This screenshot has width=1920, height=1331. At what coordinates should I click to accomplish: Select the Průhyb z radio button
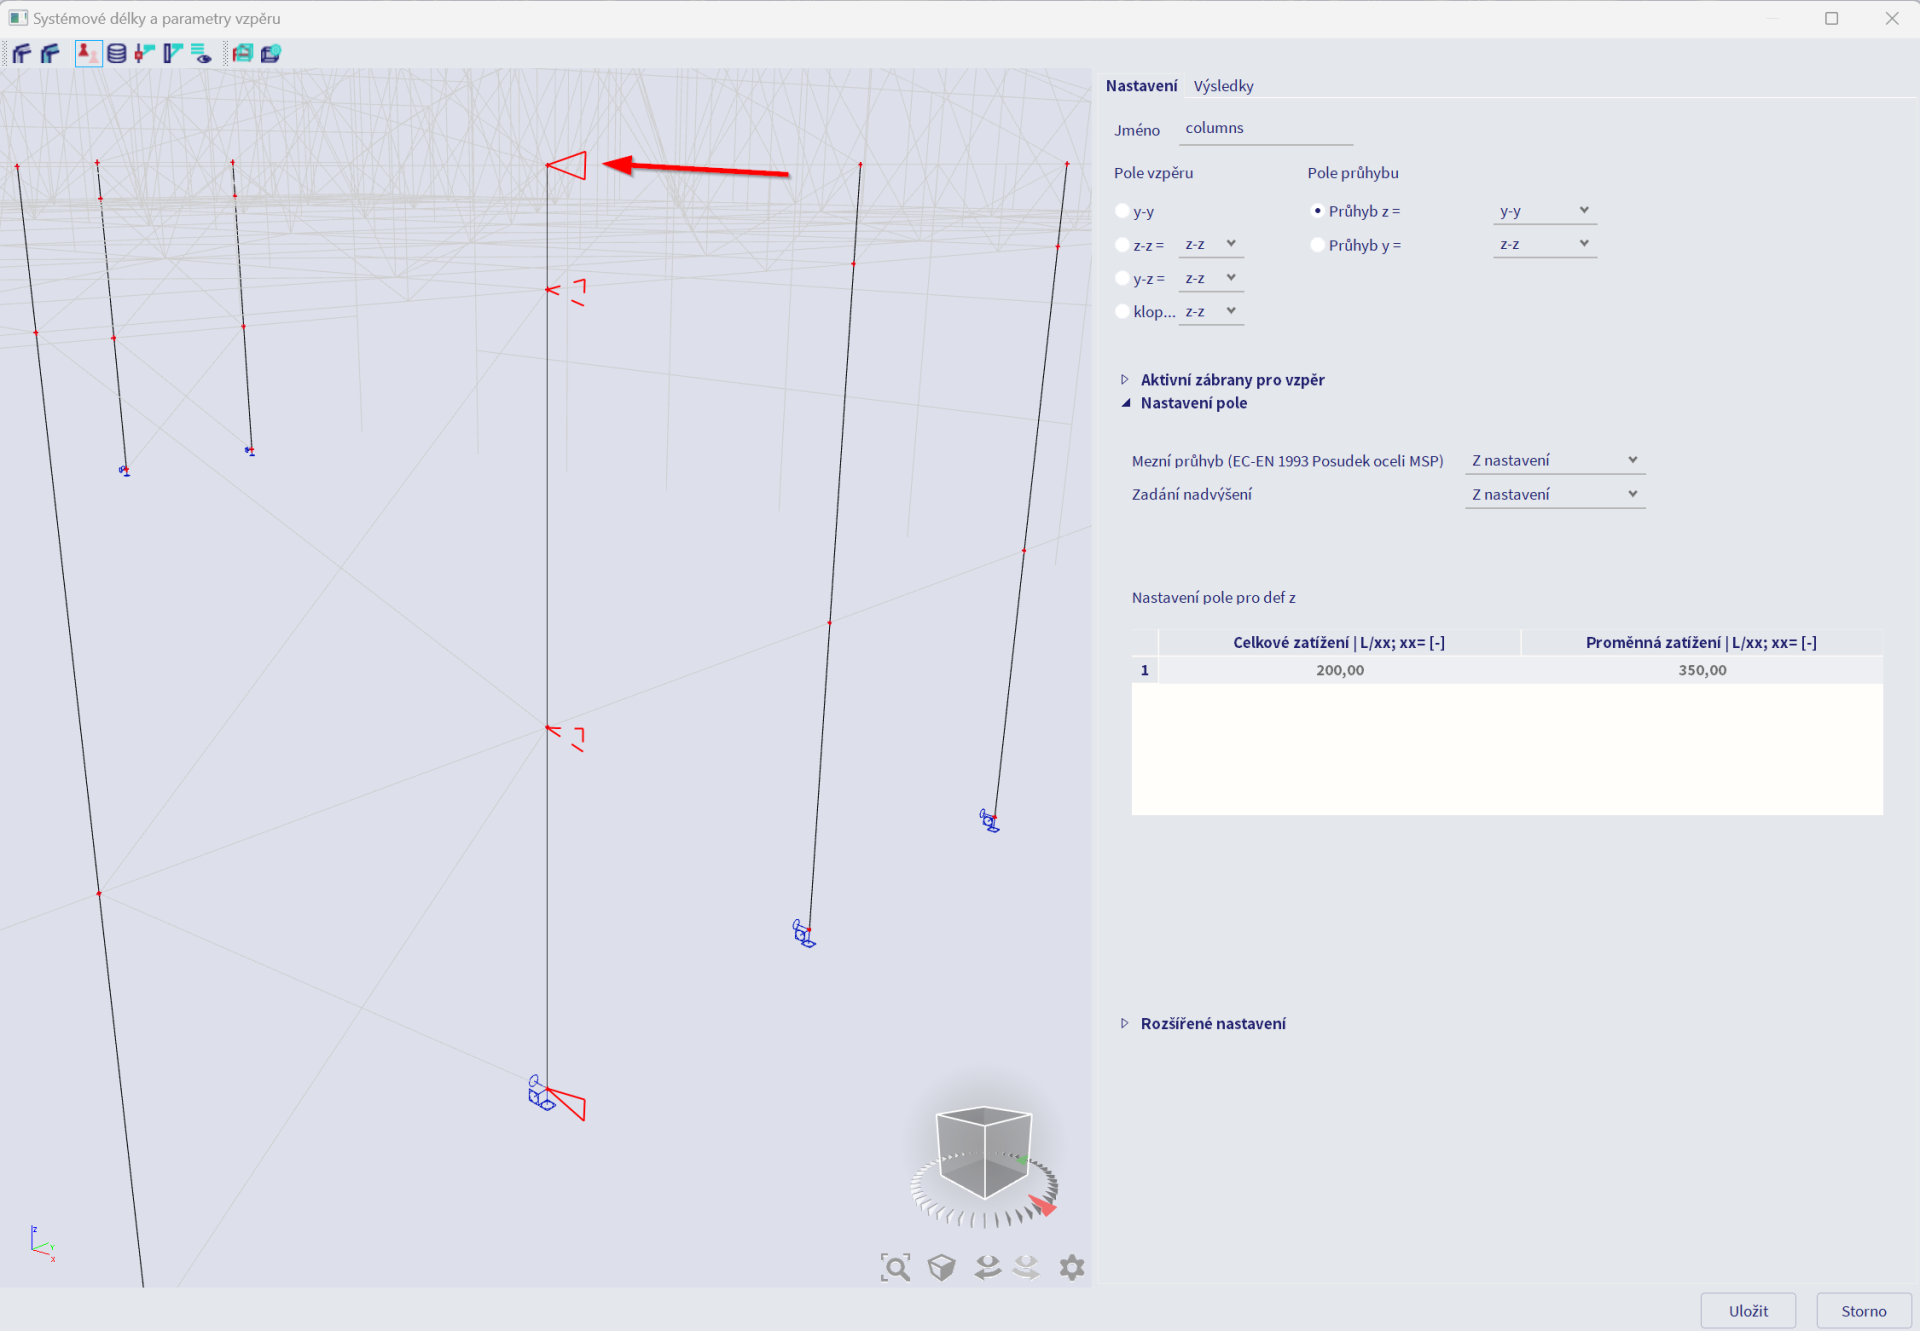click(x=1317, y=211)
